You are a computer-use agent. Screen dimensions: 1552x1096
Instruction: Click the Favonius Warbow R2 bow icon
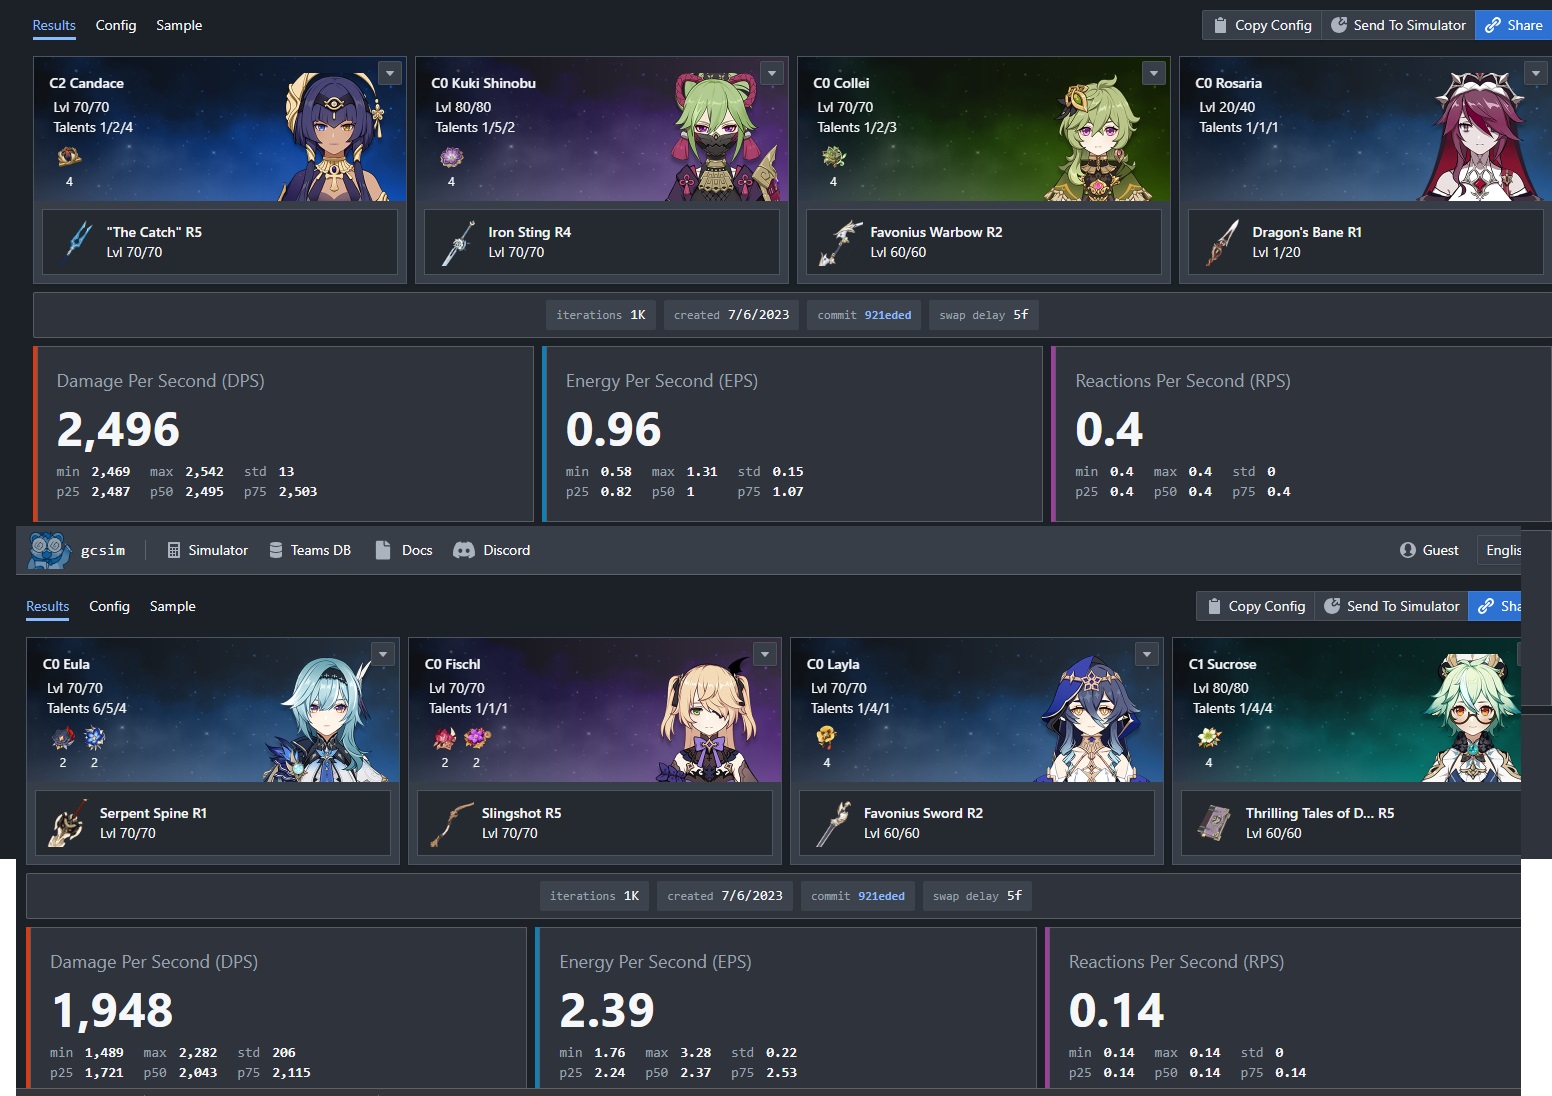click(x=840, y=242)
